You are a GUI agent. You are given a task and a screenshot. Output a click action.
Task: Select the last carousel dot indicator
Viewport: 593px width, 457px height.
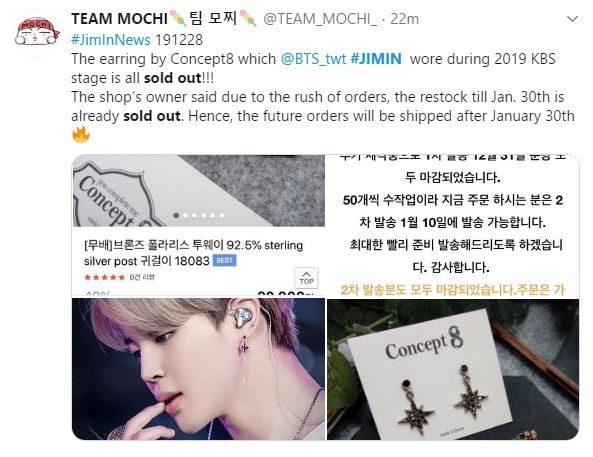222,215
